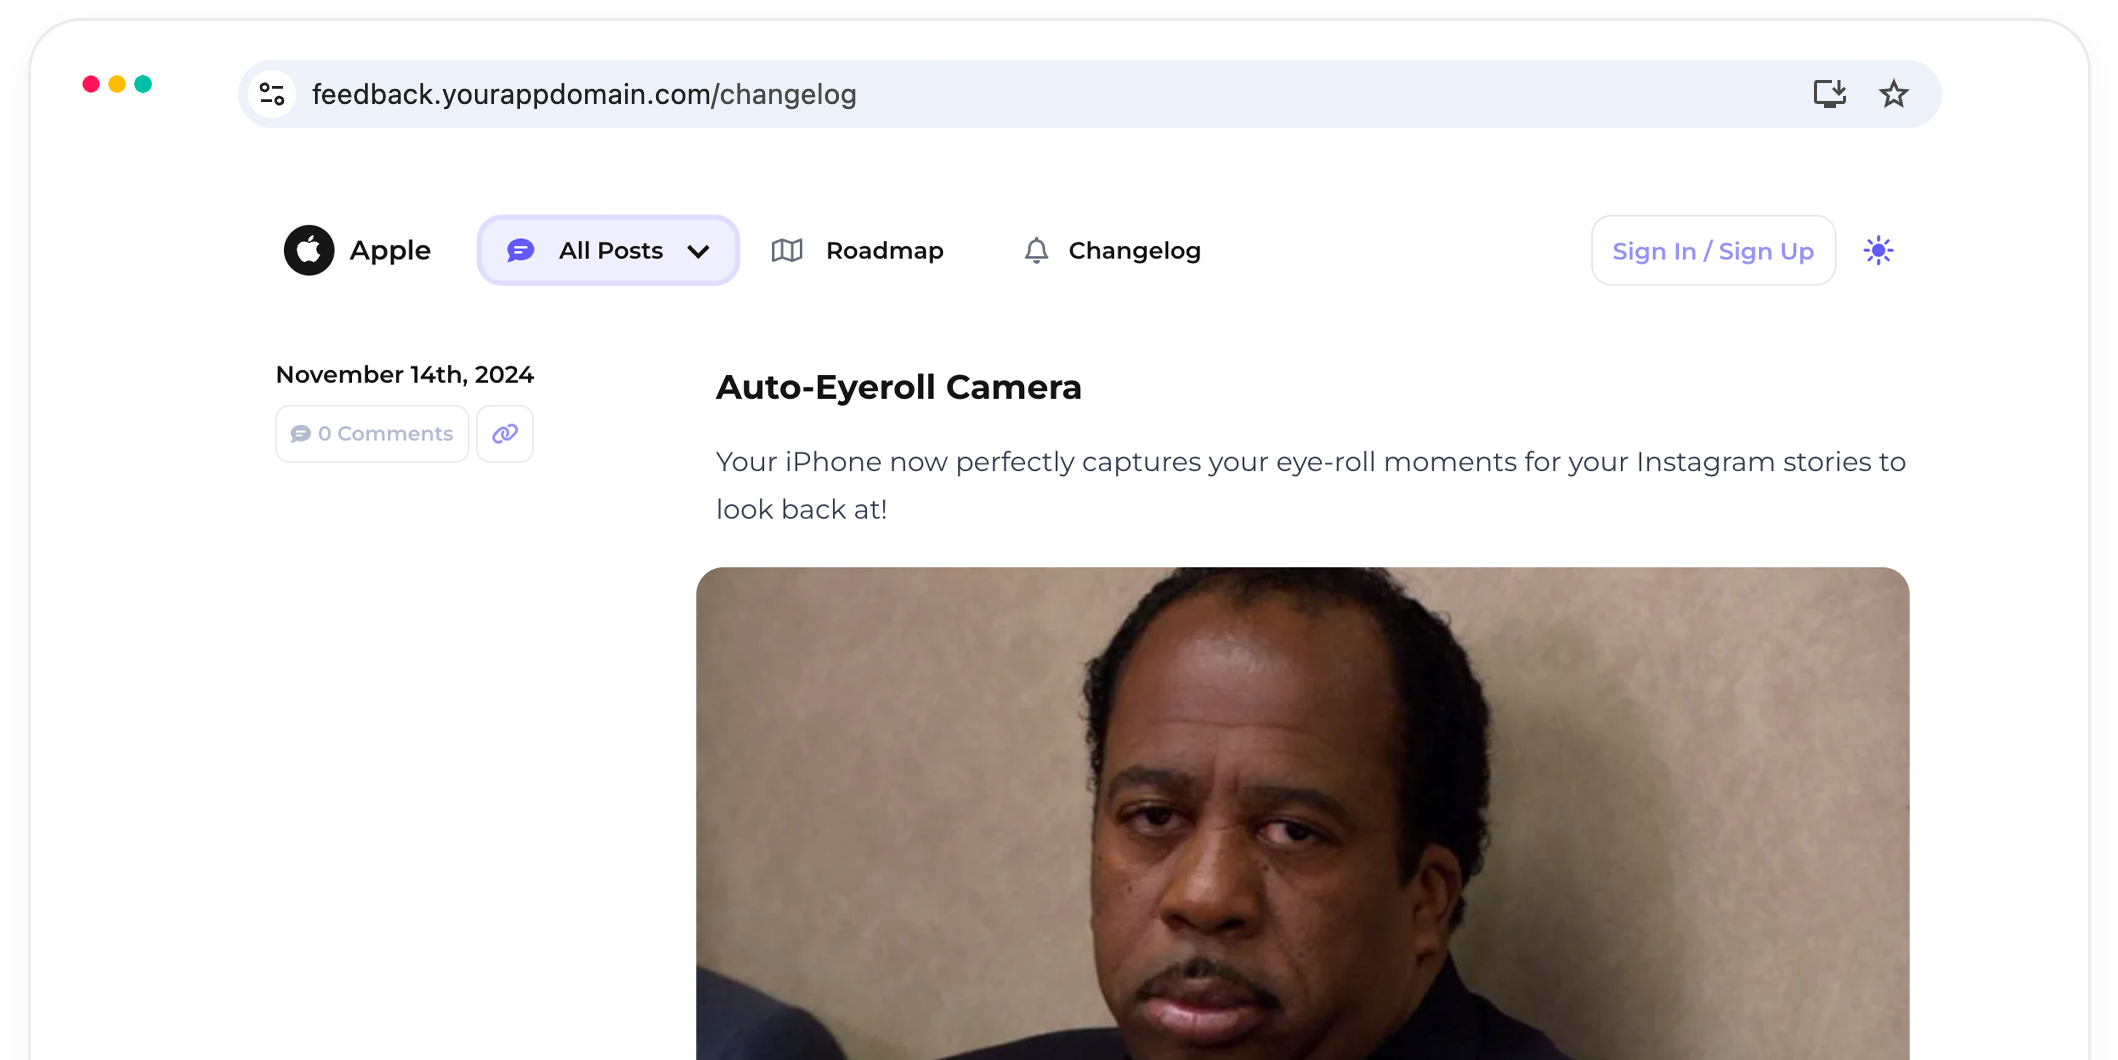Toggle the light/dark theme with the sun icon

tap(1878, 250)
